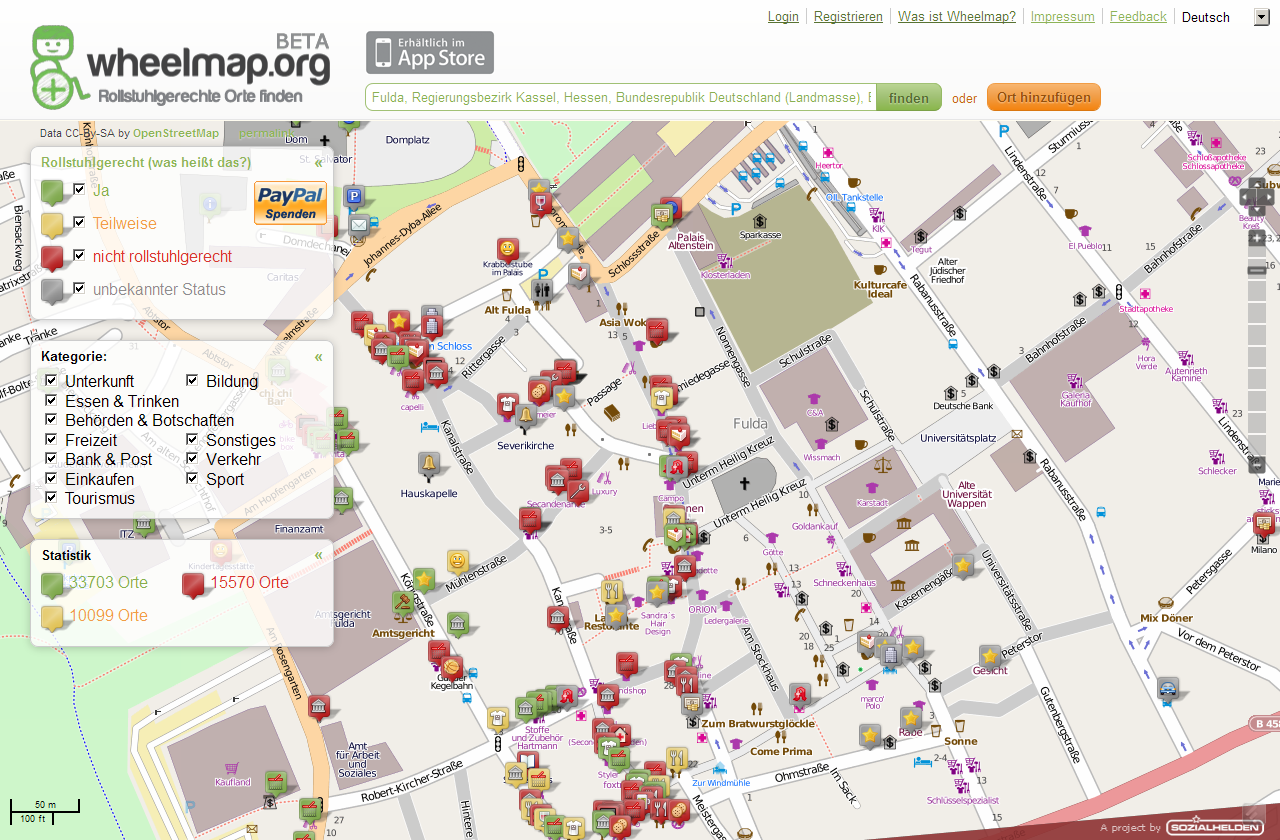
Task: Toggle the Bank & Post category checkbox
Action: (52, 458)
